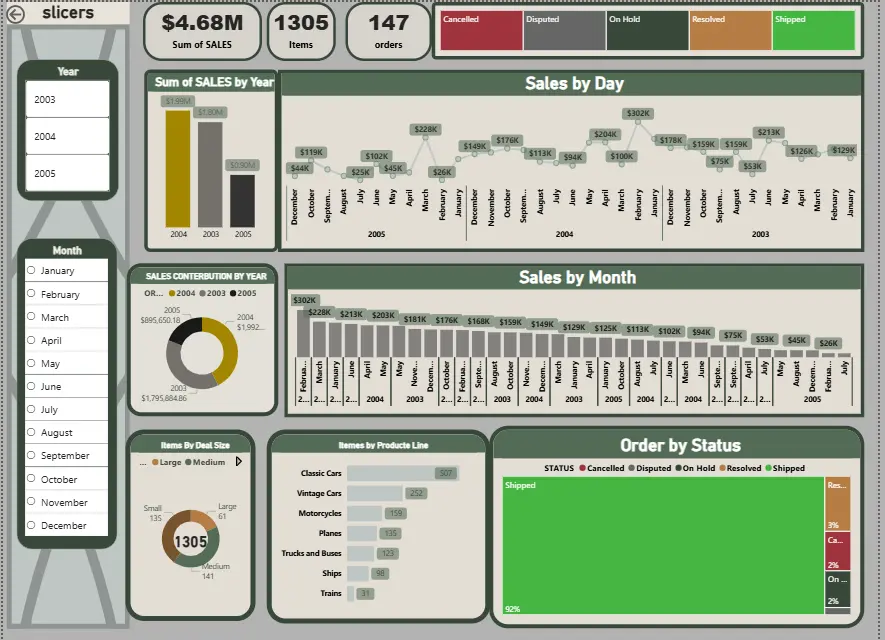Select the January radio button in Month slicer
This screenshot has width=885, height=640.
pyautogui.click(x=32, y=271)
